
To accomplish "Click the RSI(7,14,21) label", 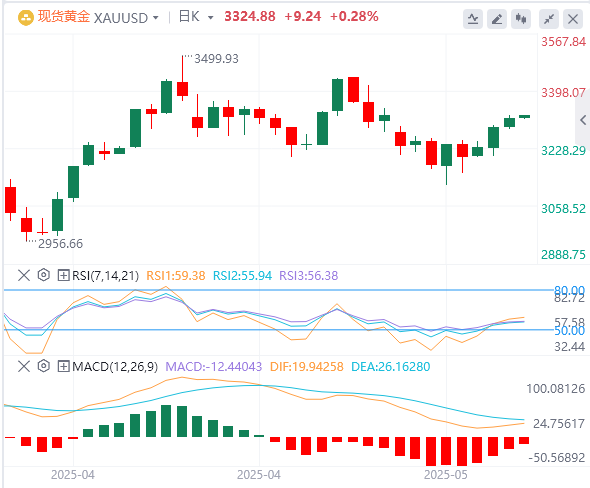I will (105, 276).
